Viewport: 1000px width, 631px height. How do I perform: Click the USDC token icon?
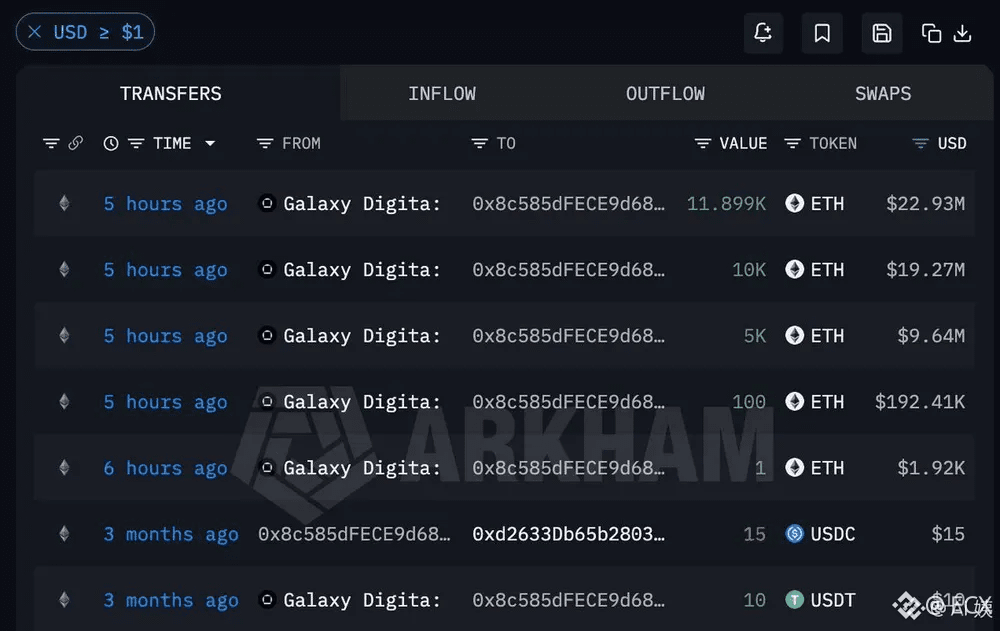coord(795,533)
